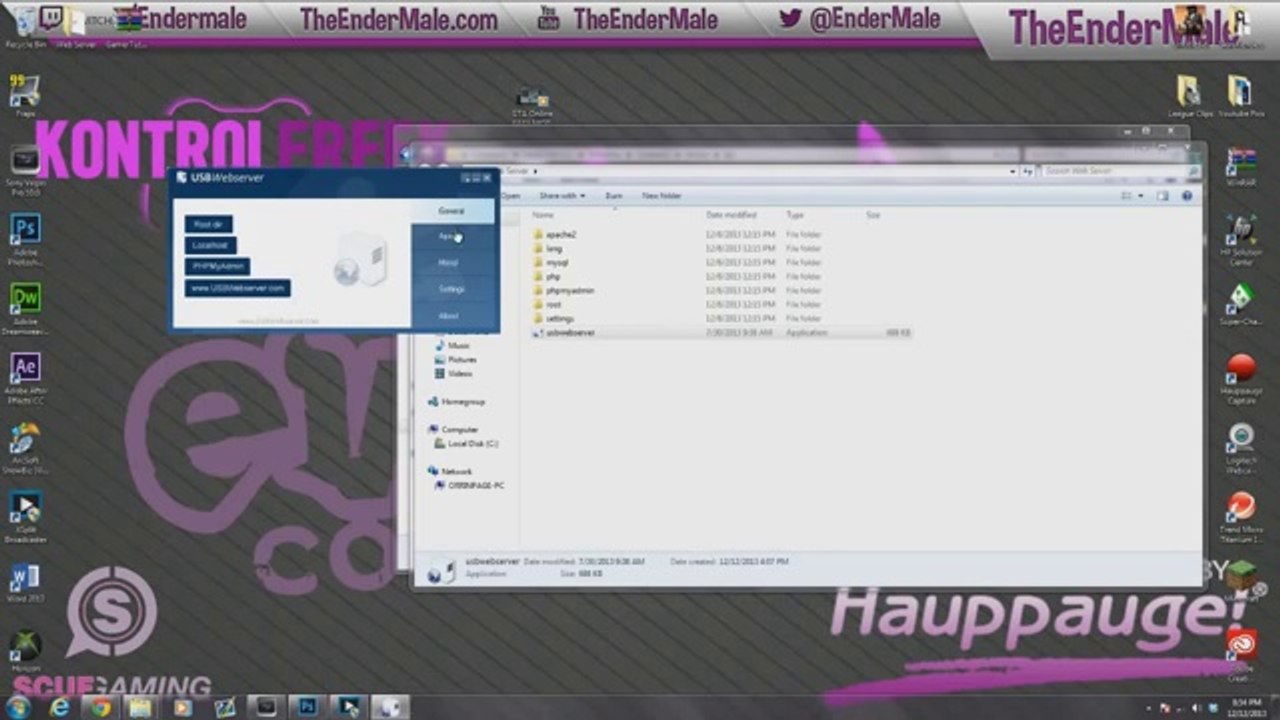
Task: Select the usbwebserver application file
Action: [720, 332]
